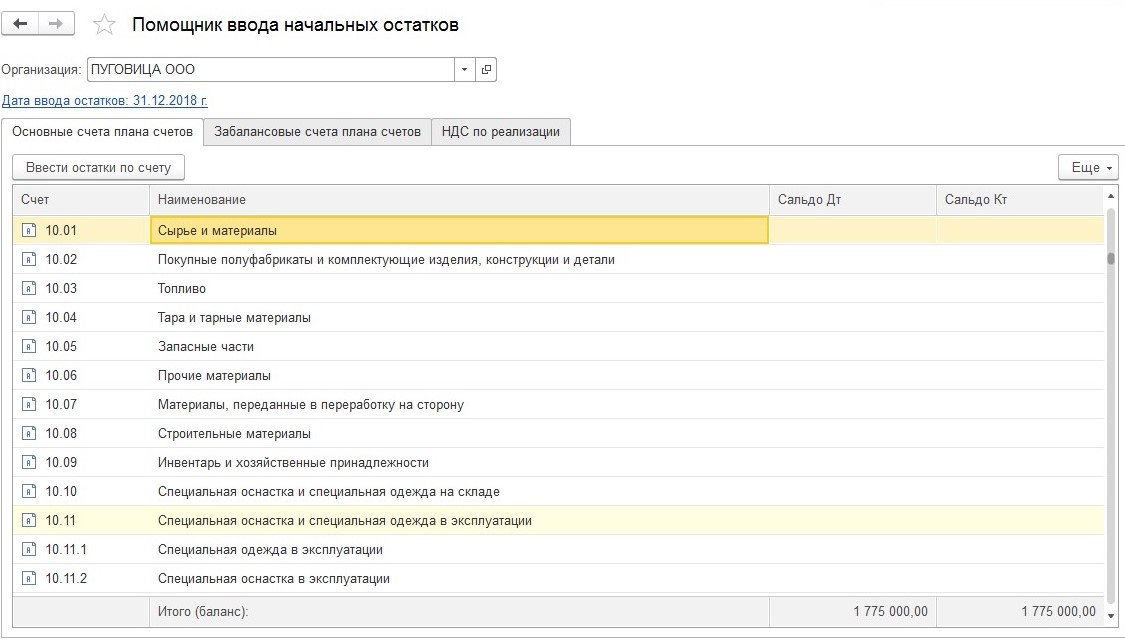Open organization record with the open-form icon
This screenshot has width=1125, height=642.
[486, 69]
